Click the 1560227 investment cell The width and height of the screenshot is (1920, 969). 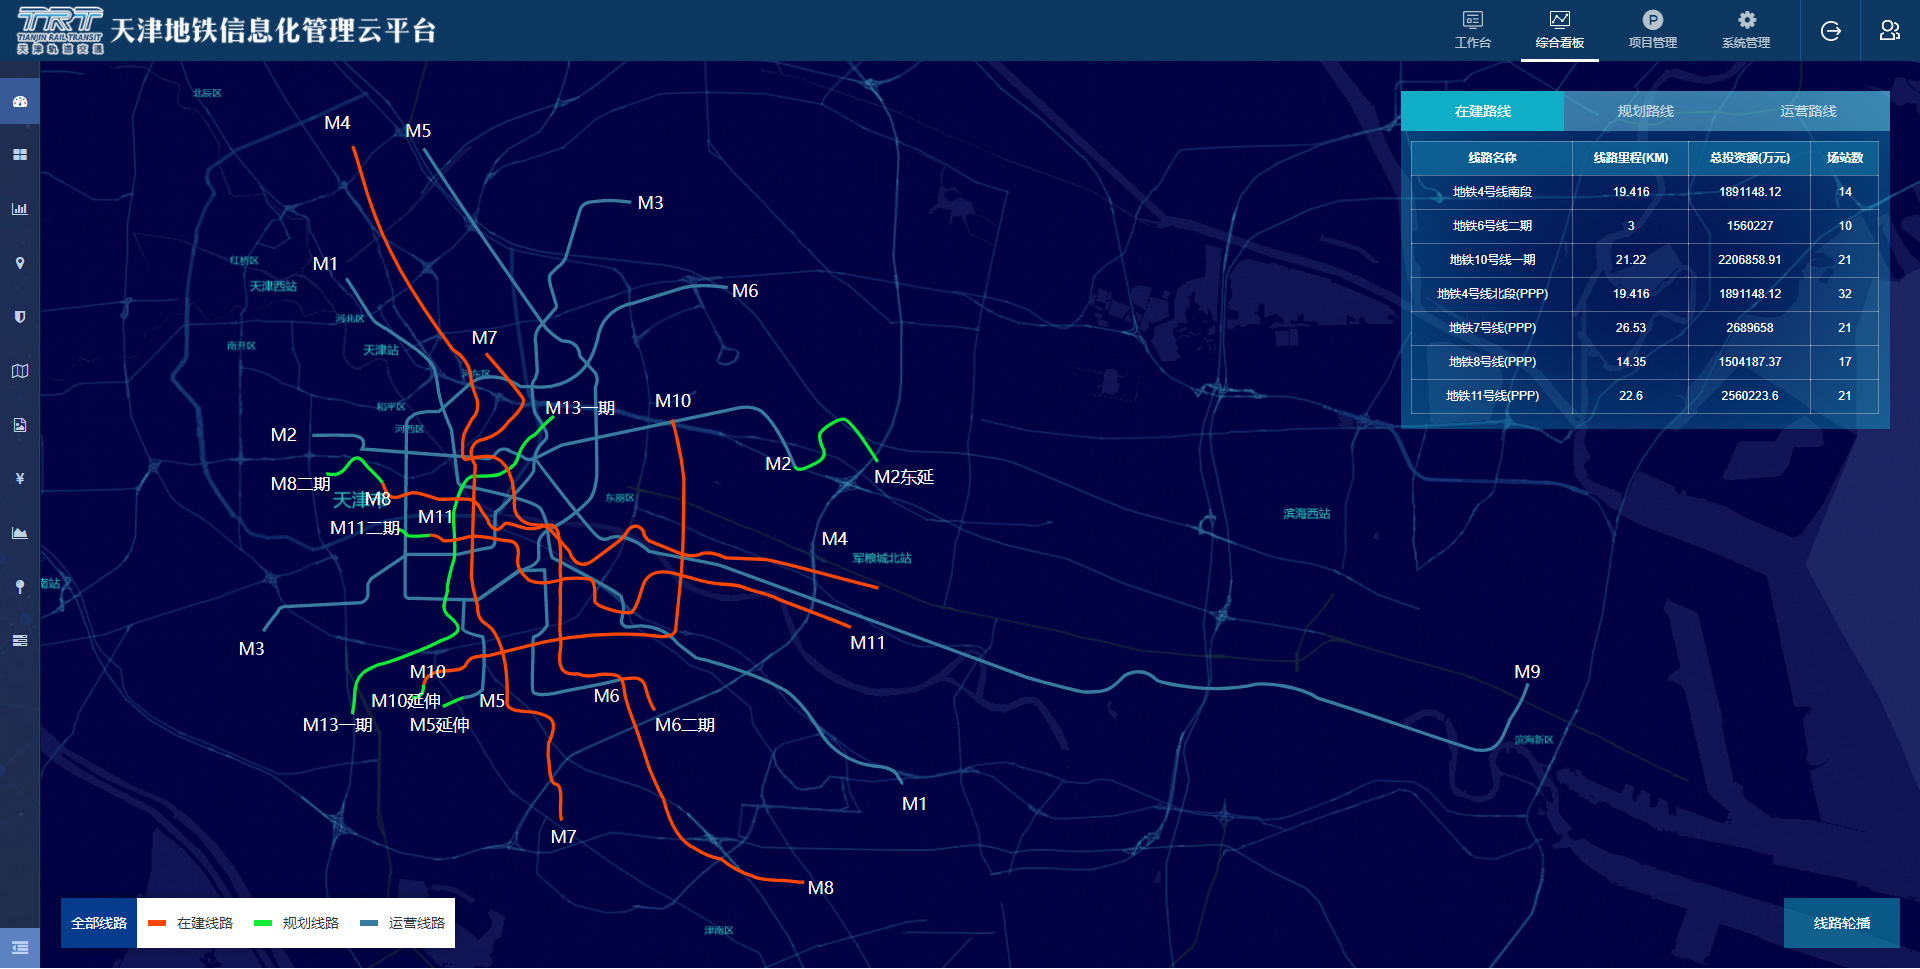click(1750, 226)
